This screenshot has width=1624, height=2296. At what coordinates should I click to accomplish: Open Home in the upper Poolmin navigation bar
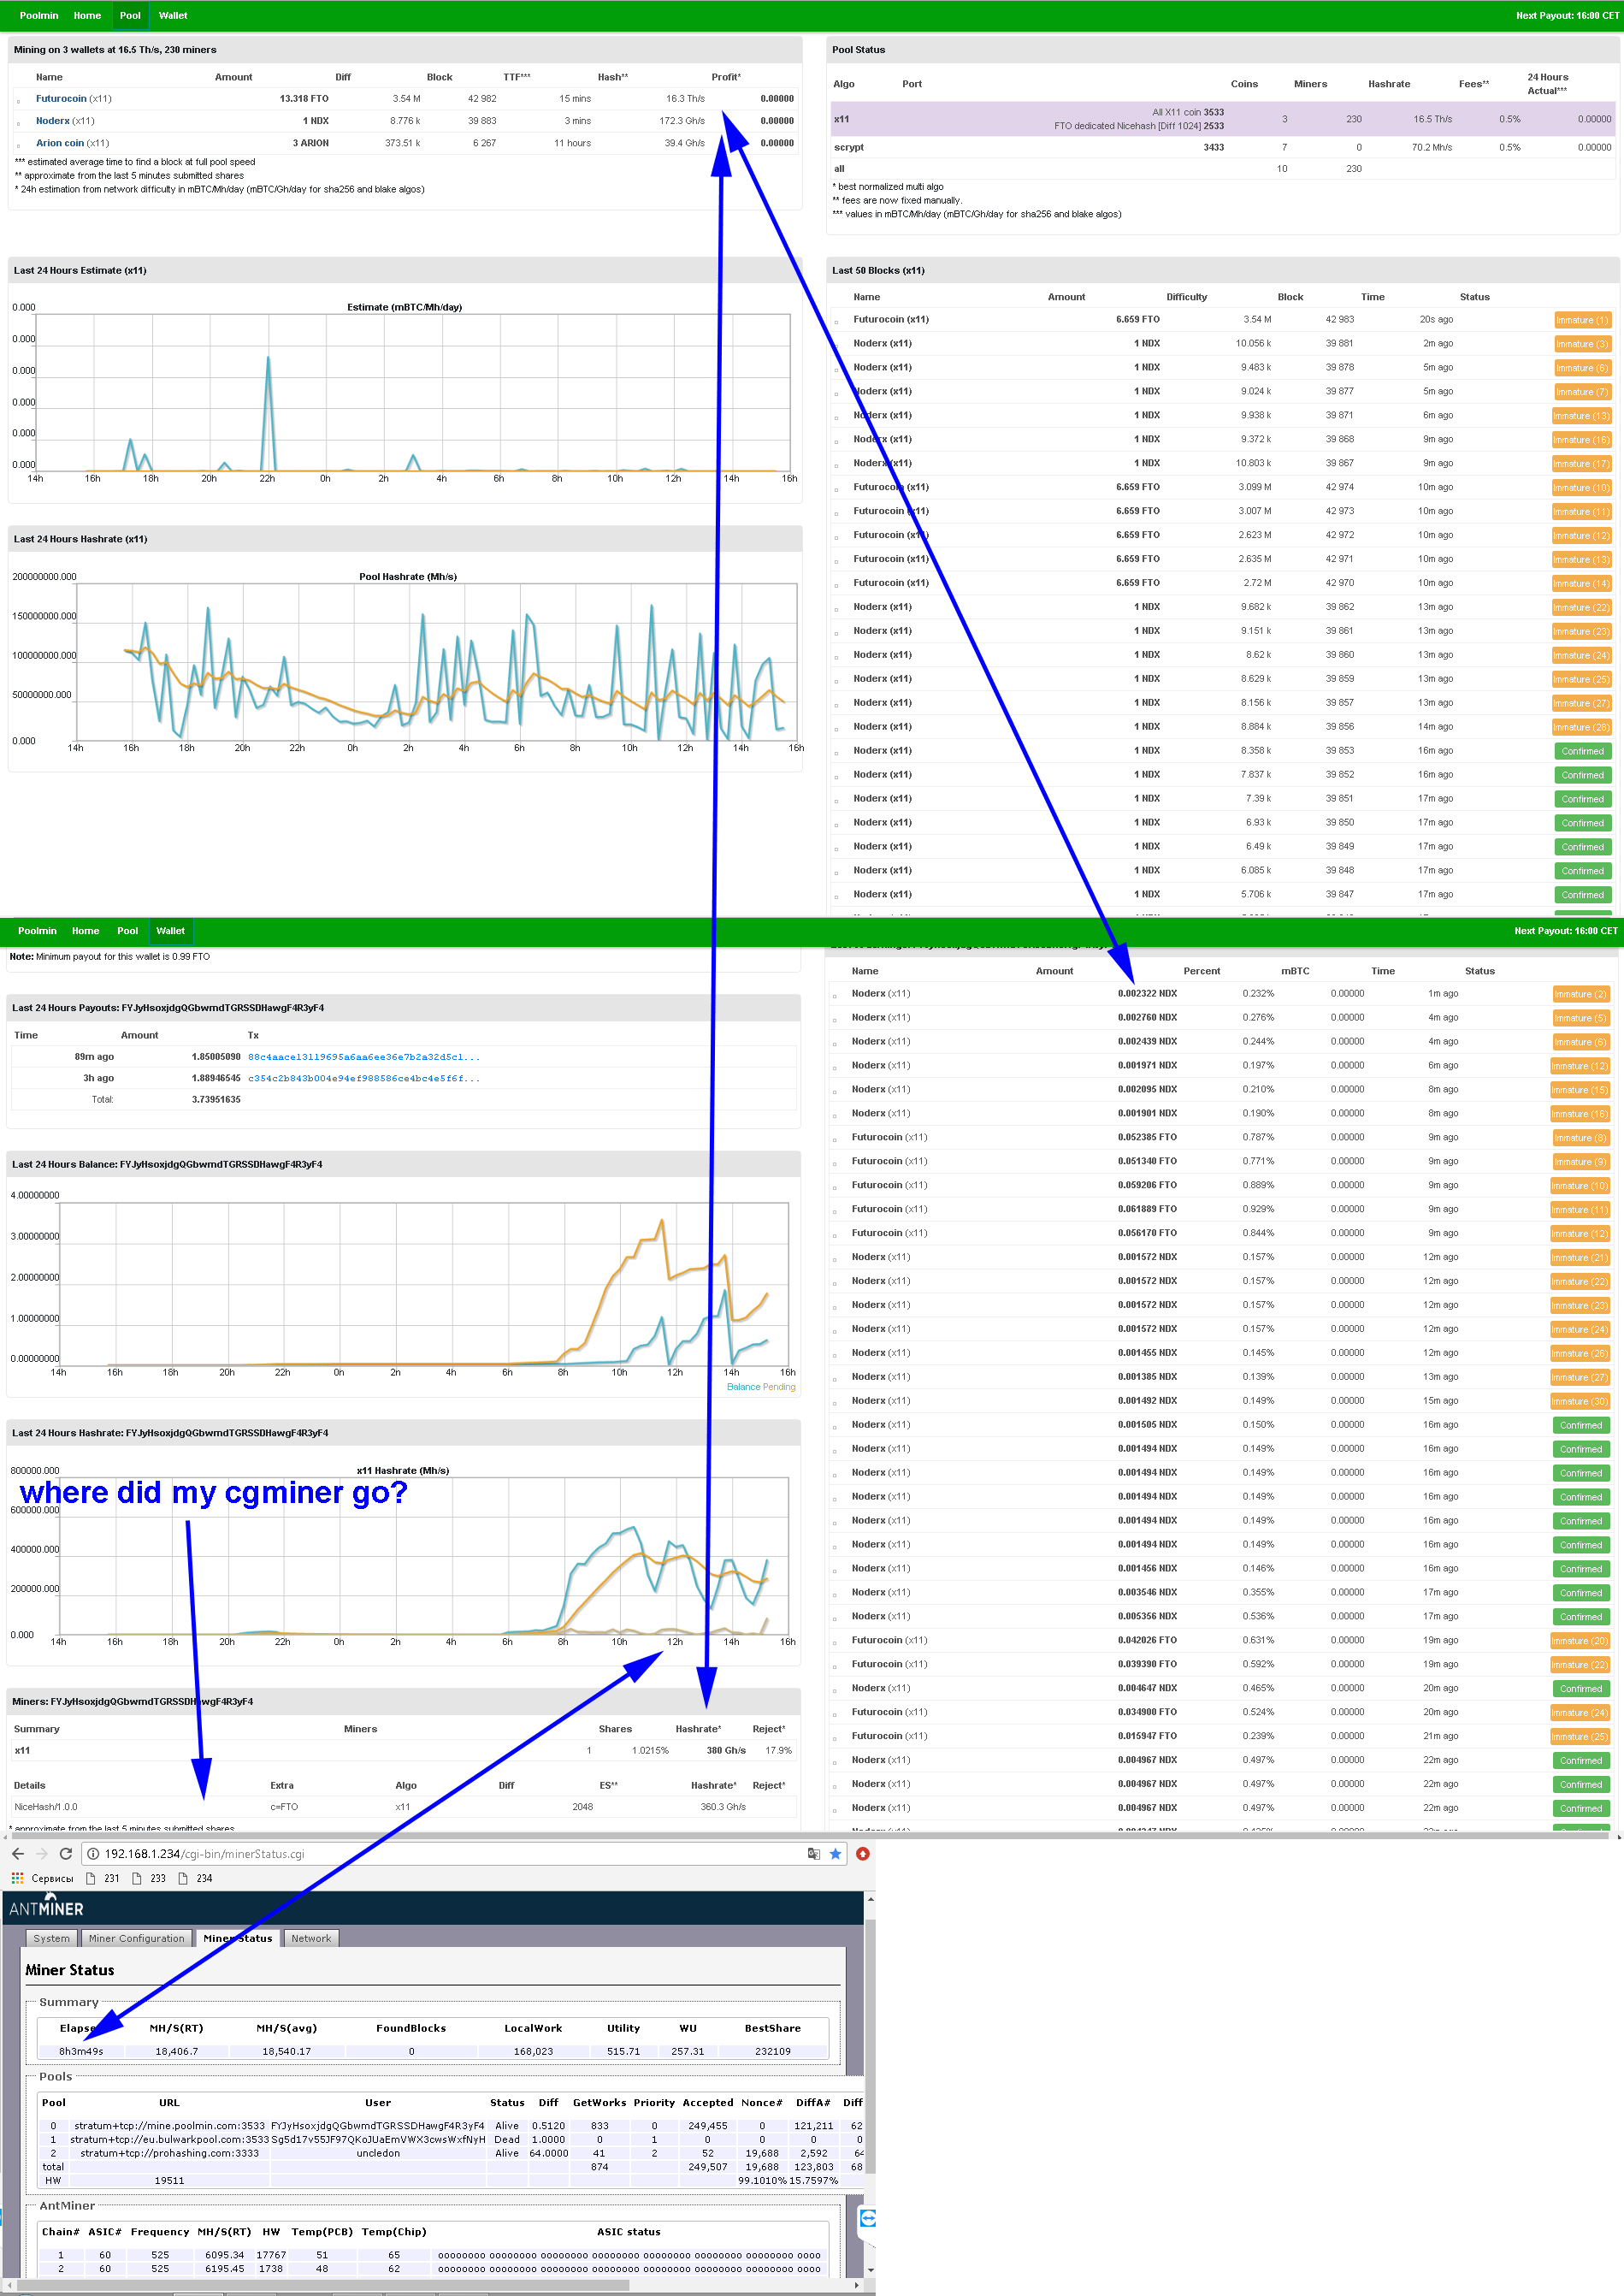(87, 15)
